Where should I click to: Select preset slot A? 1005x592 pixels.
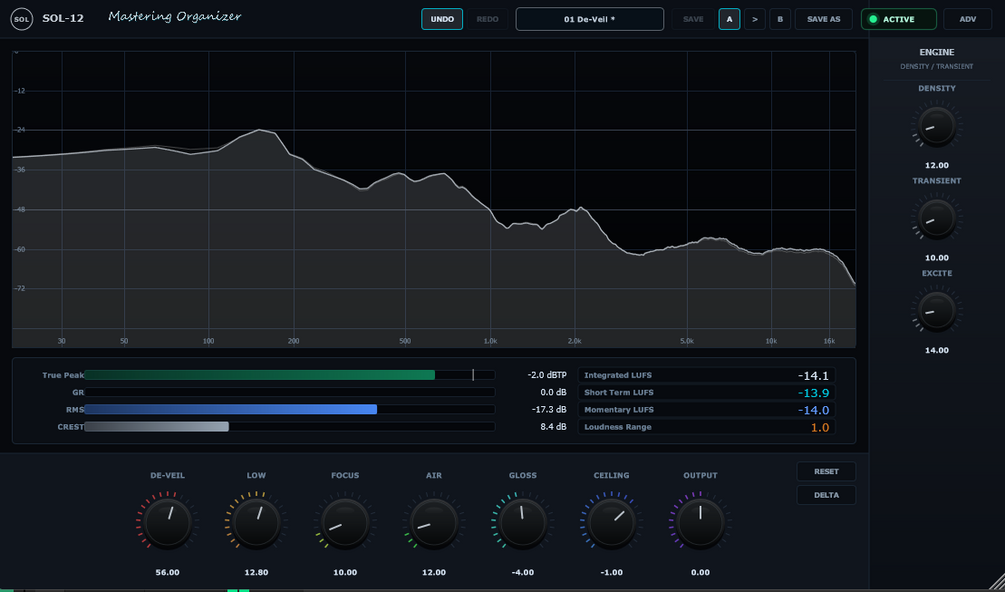tap(729, 19)
